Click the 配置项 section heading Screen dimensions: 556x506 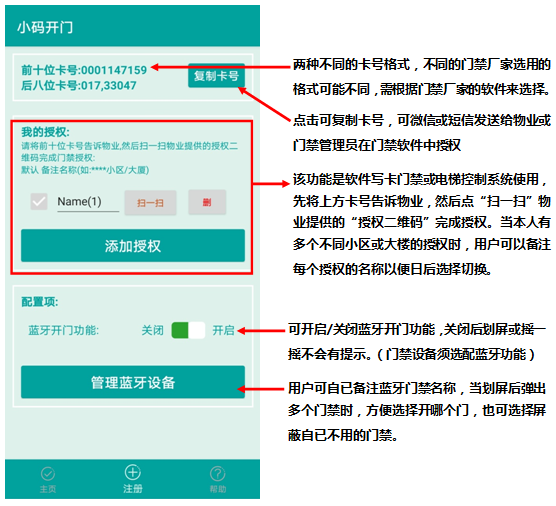[40, 301]
